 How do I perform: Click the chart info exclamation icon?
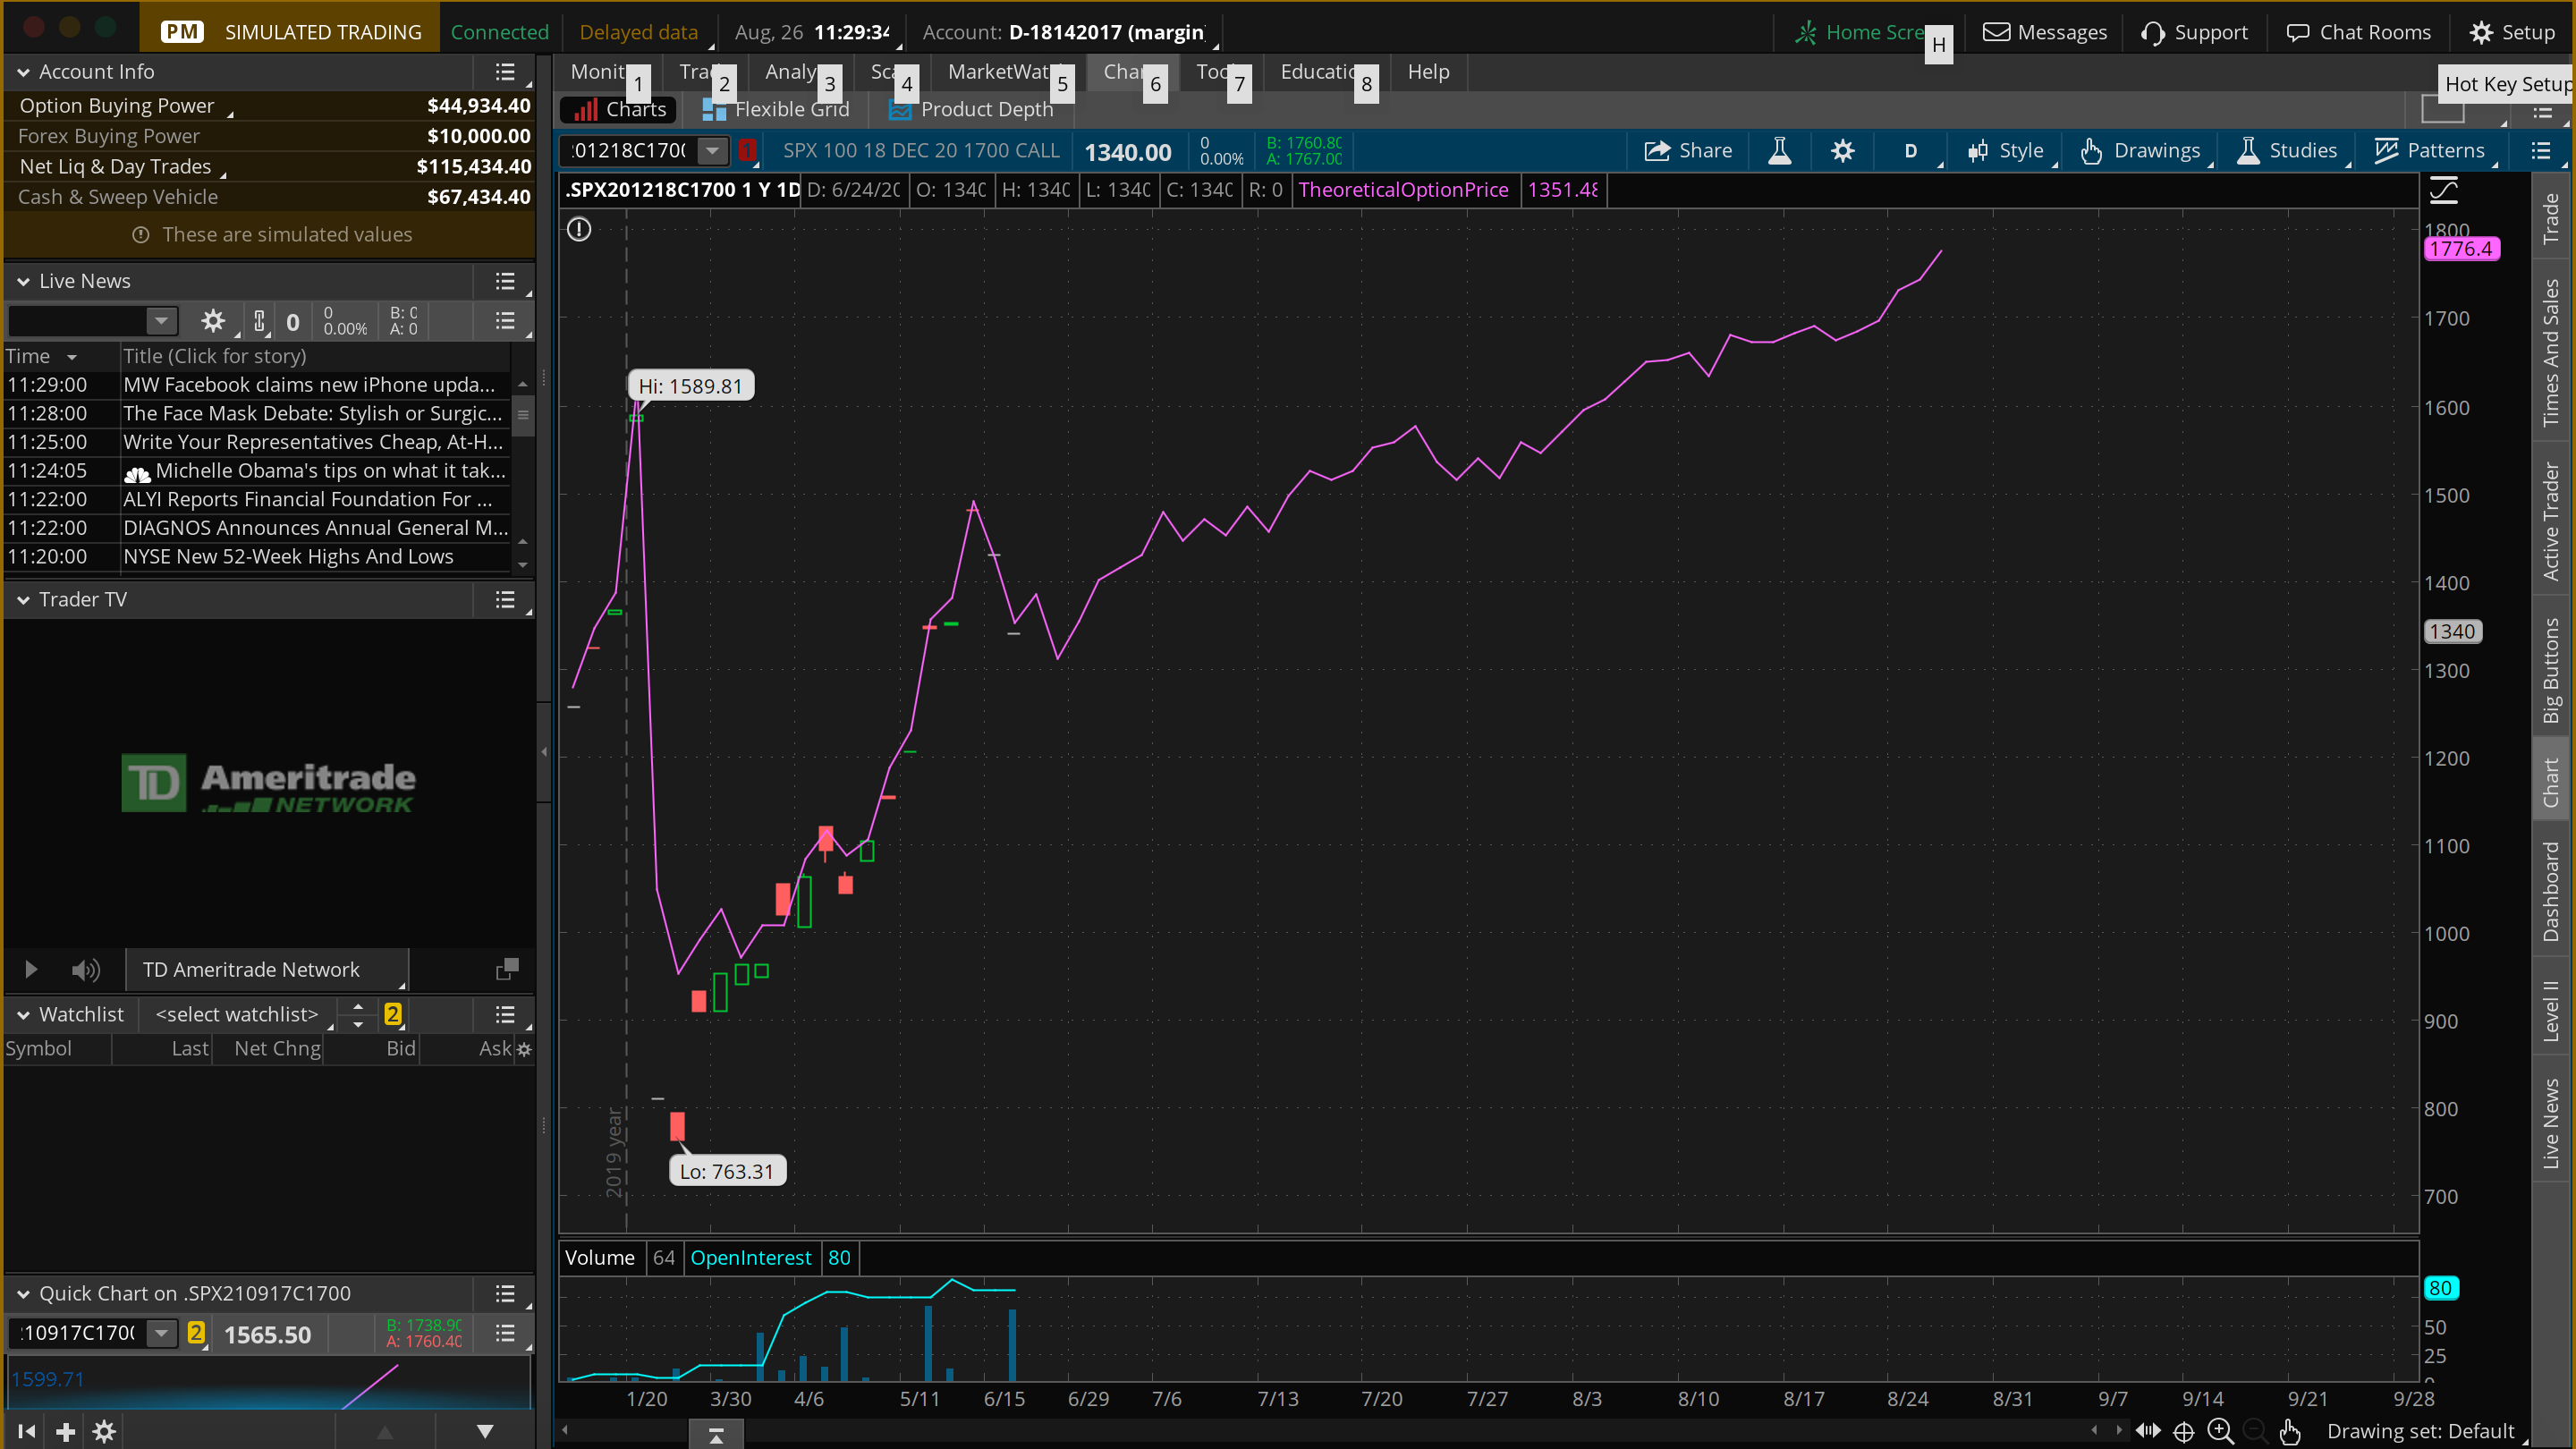(579, 230)
